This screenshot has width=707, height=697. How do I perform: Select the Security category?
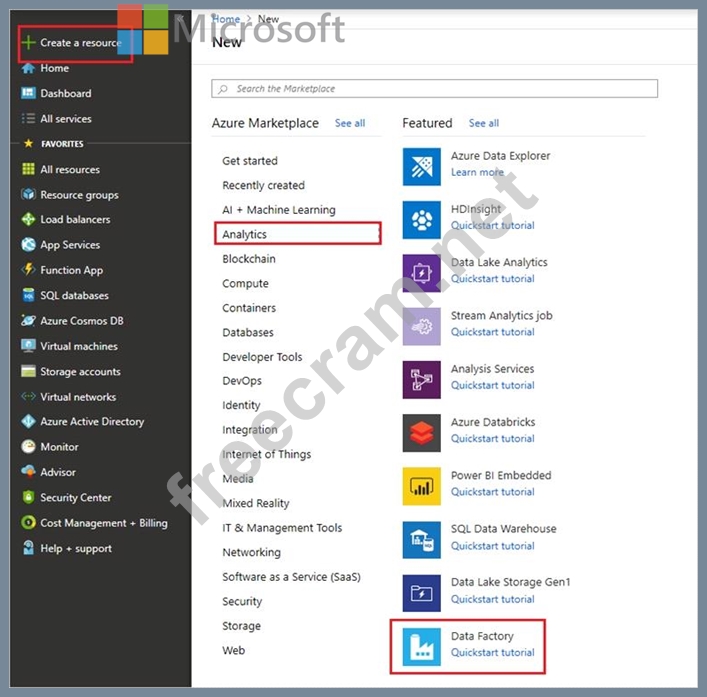point(242,601)
